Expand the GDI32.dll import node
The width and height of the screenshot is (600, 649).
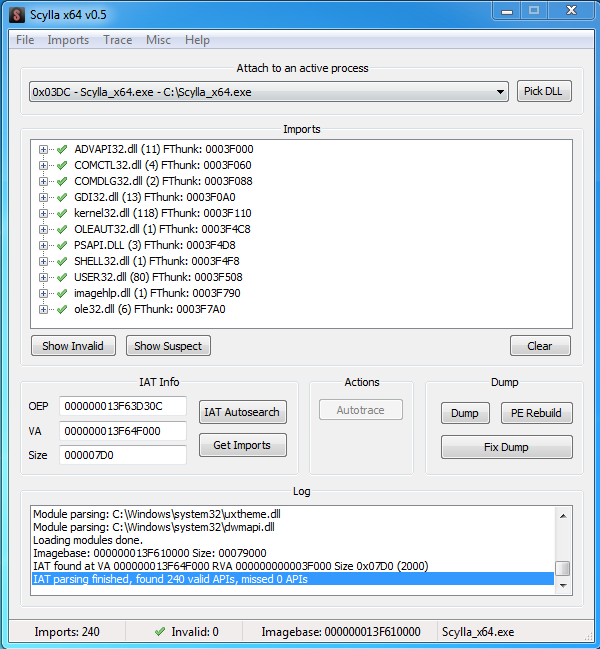point(43,197)
